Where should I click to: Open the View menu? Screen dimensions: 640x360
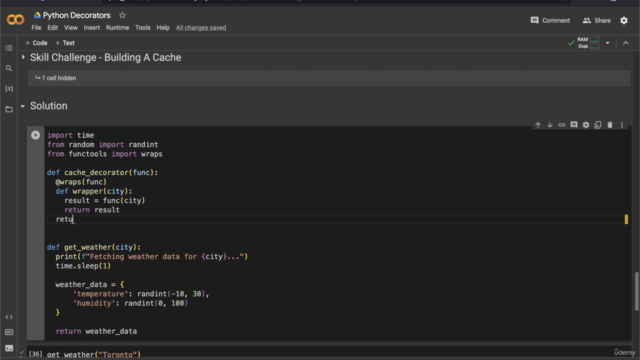coord(71,28)
